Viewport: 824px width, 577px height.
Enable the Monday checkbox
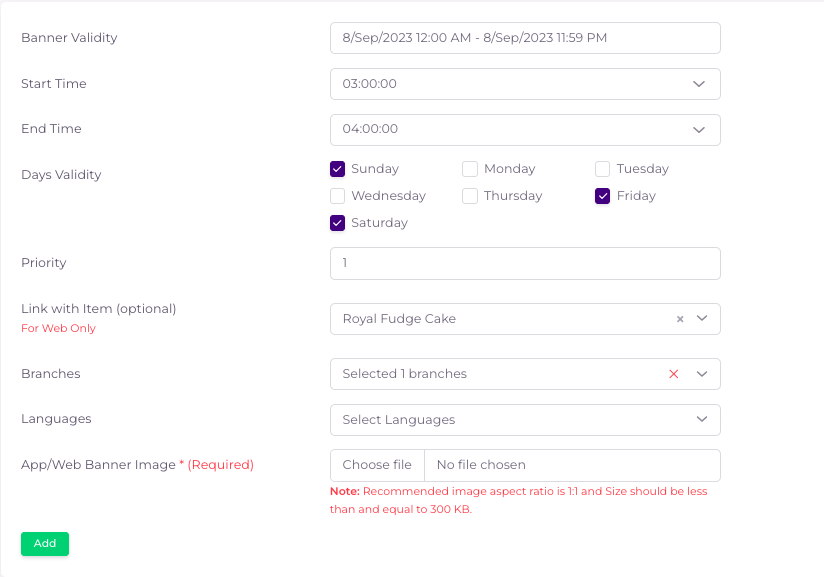(470, 169)
